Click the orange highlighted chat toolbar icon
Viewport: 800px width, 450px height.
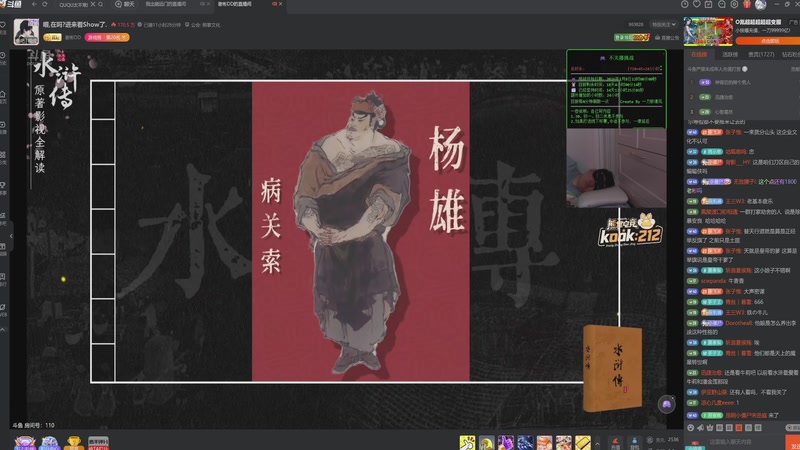click(x=739, y=428)
